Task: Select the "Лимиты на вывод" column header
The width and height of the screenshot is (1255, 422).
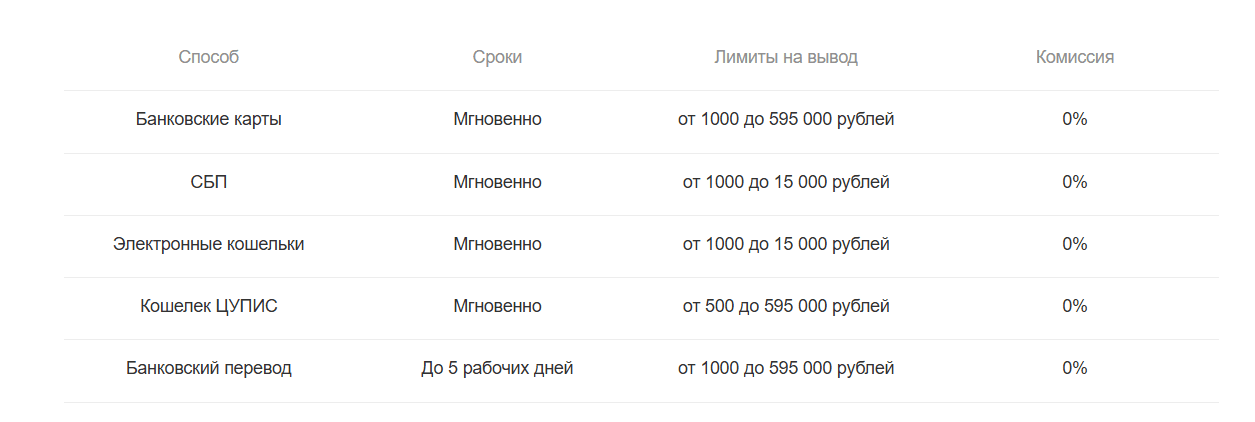Action: 786,57
